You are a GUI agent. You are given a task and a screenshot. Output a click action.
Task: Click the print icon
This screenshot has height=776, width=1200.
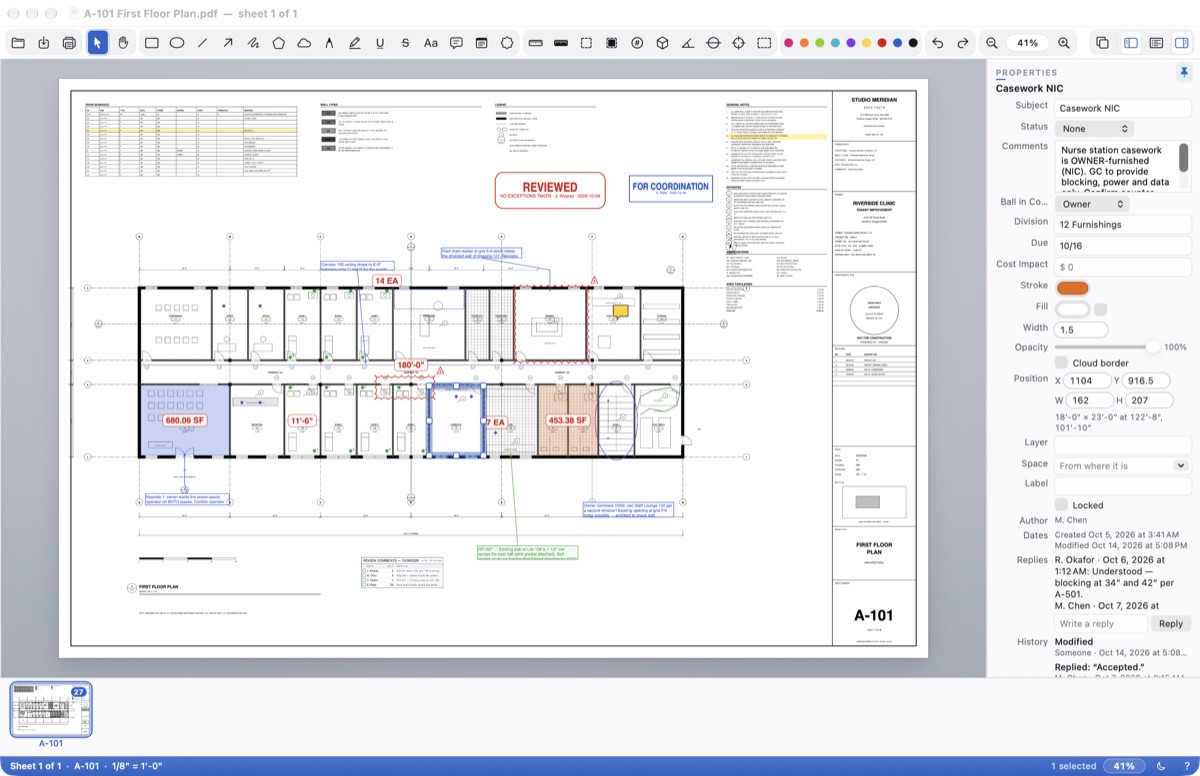point(69,43)
